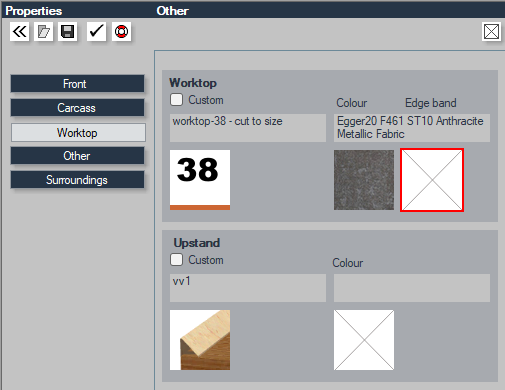Open the Other section in the sidebar
Image resolution: width=505 pixels, height=390 pixels.
click(x=77, y=156)
